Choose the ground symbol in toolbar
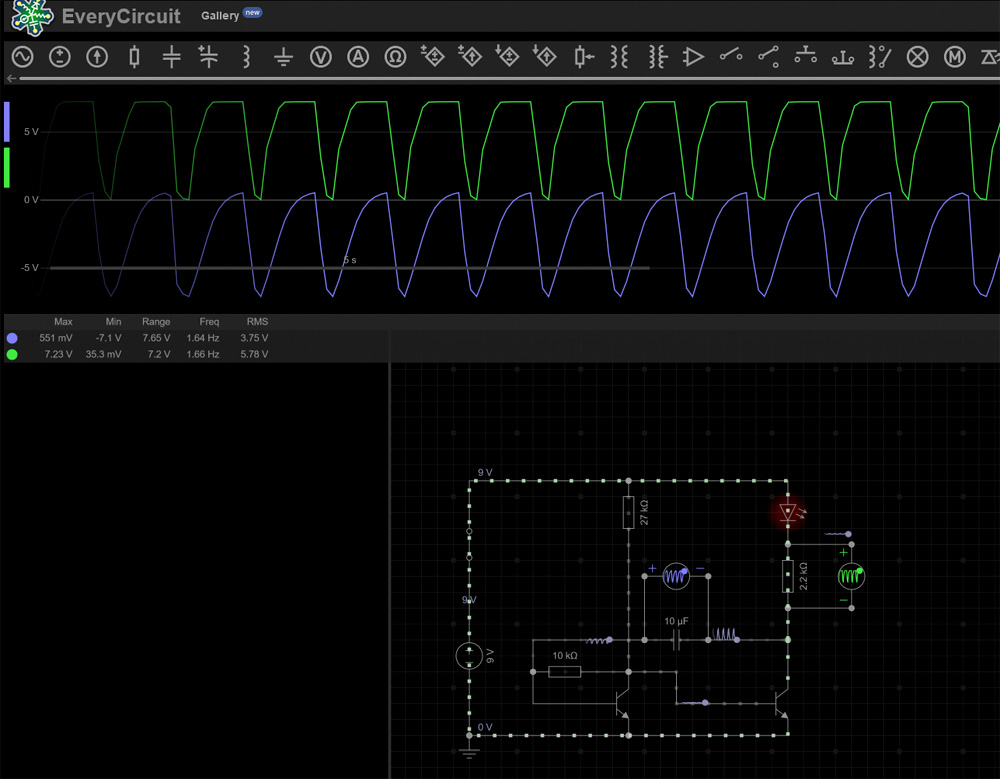This screenshot has width=1000, height=779. point(284,58)
